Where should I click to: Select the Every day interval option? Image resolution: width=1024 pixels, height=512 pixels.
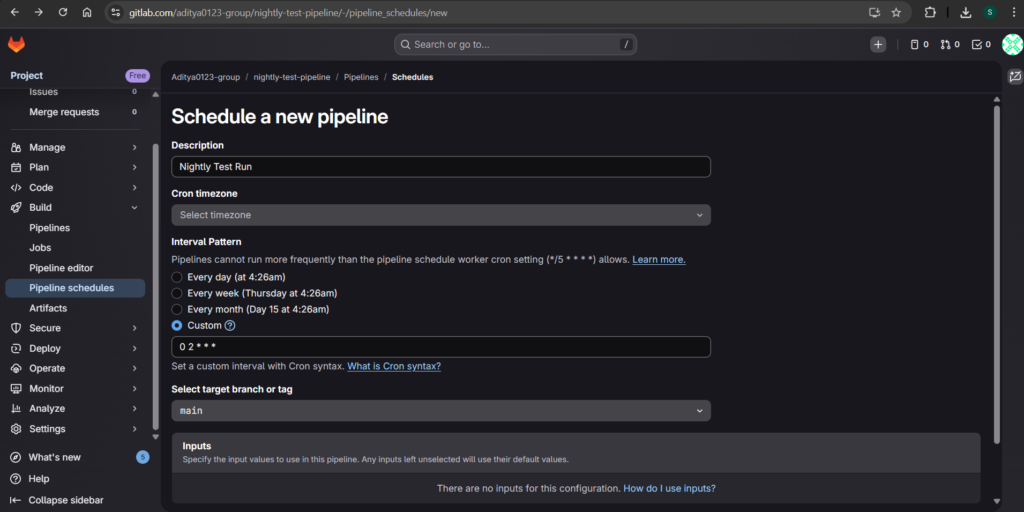[x=177, y=277]
